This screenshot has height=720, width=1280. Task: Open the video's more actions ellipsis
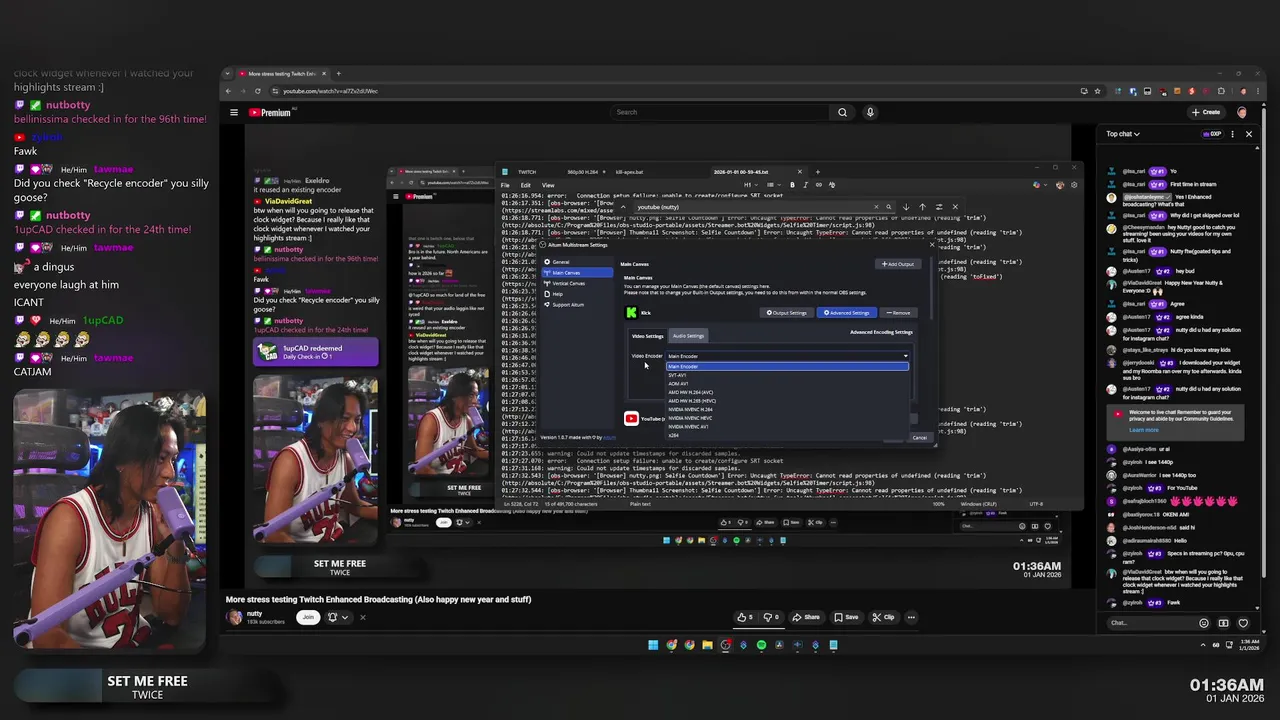pos(911,617)
